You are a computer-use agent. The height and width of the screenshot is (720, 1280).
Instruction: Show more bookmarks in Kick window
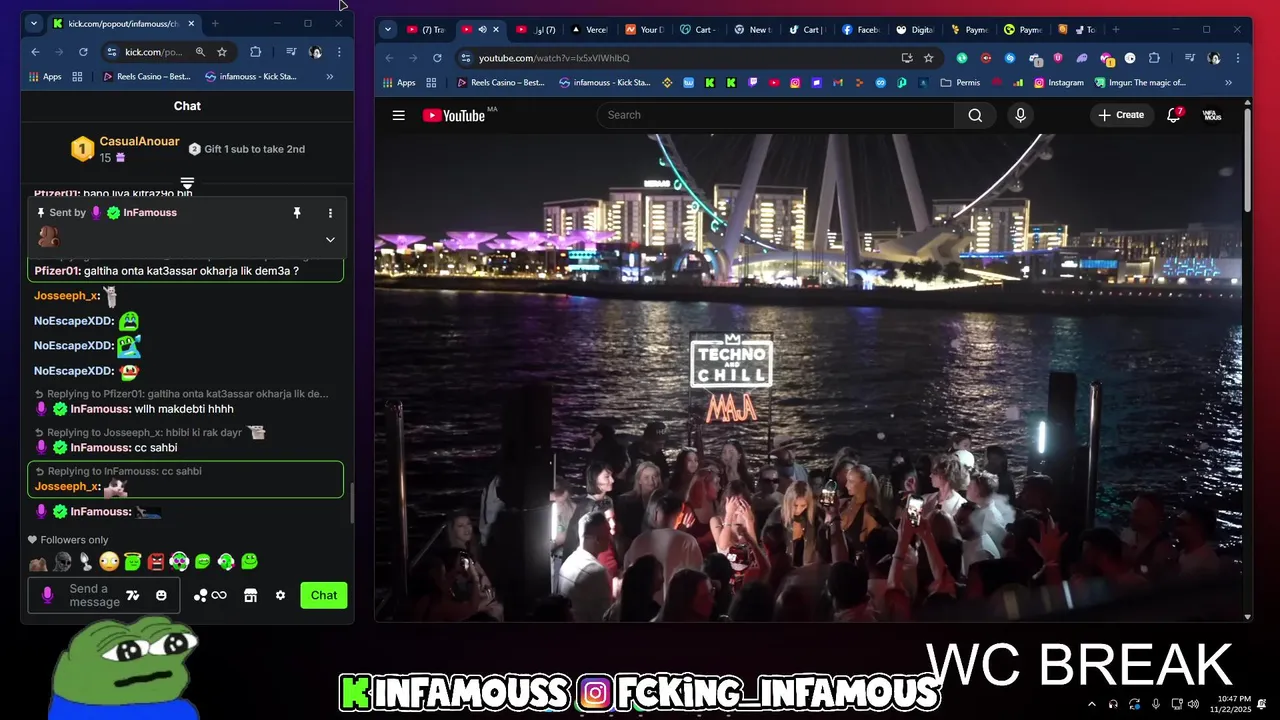[x=330, y=76]
